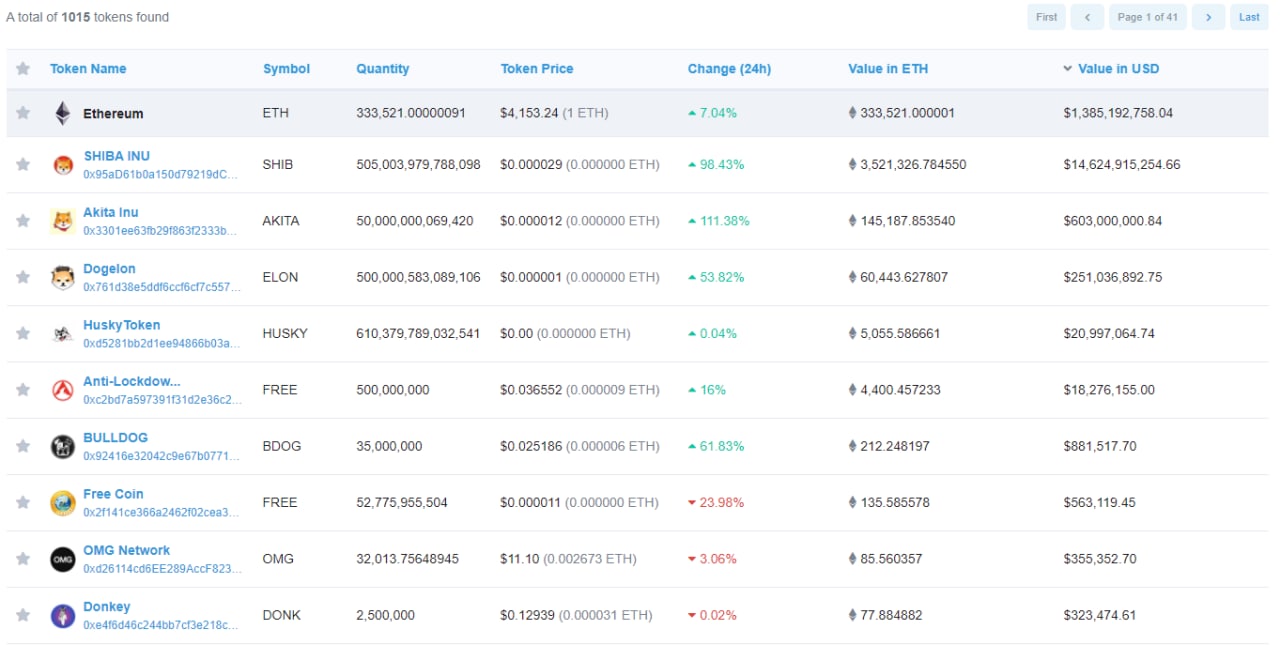The height and width of the screenshot is (645, 1280).
Task: Sort table by Change (24h) header
Action: [x=729, y=69]
